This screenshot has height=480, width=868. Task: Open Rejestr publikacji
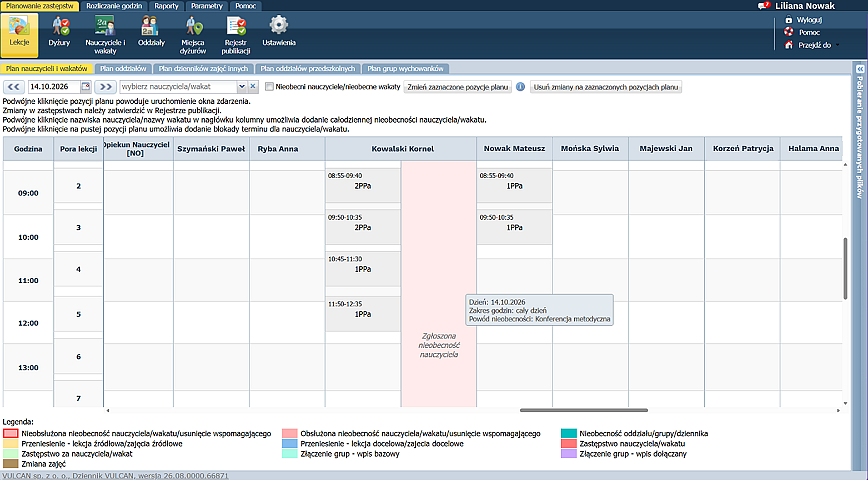236,35
